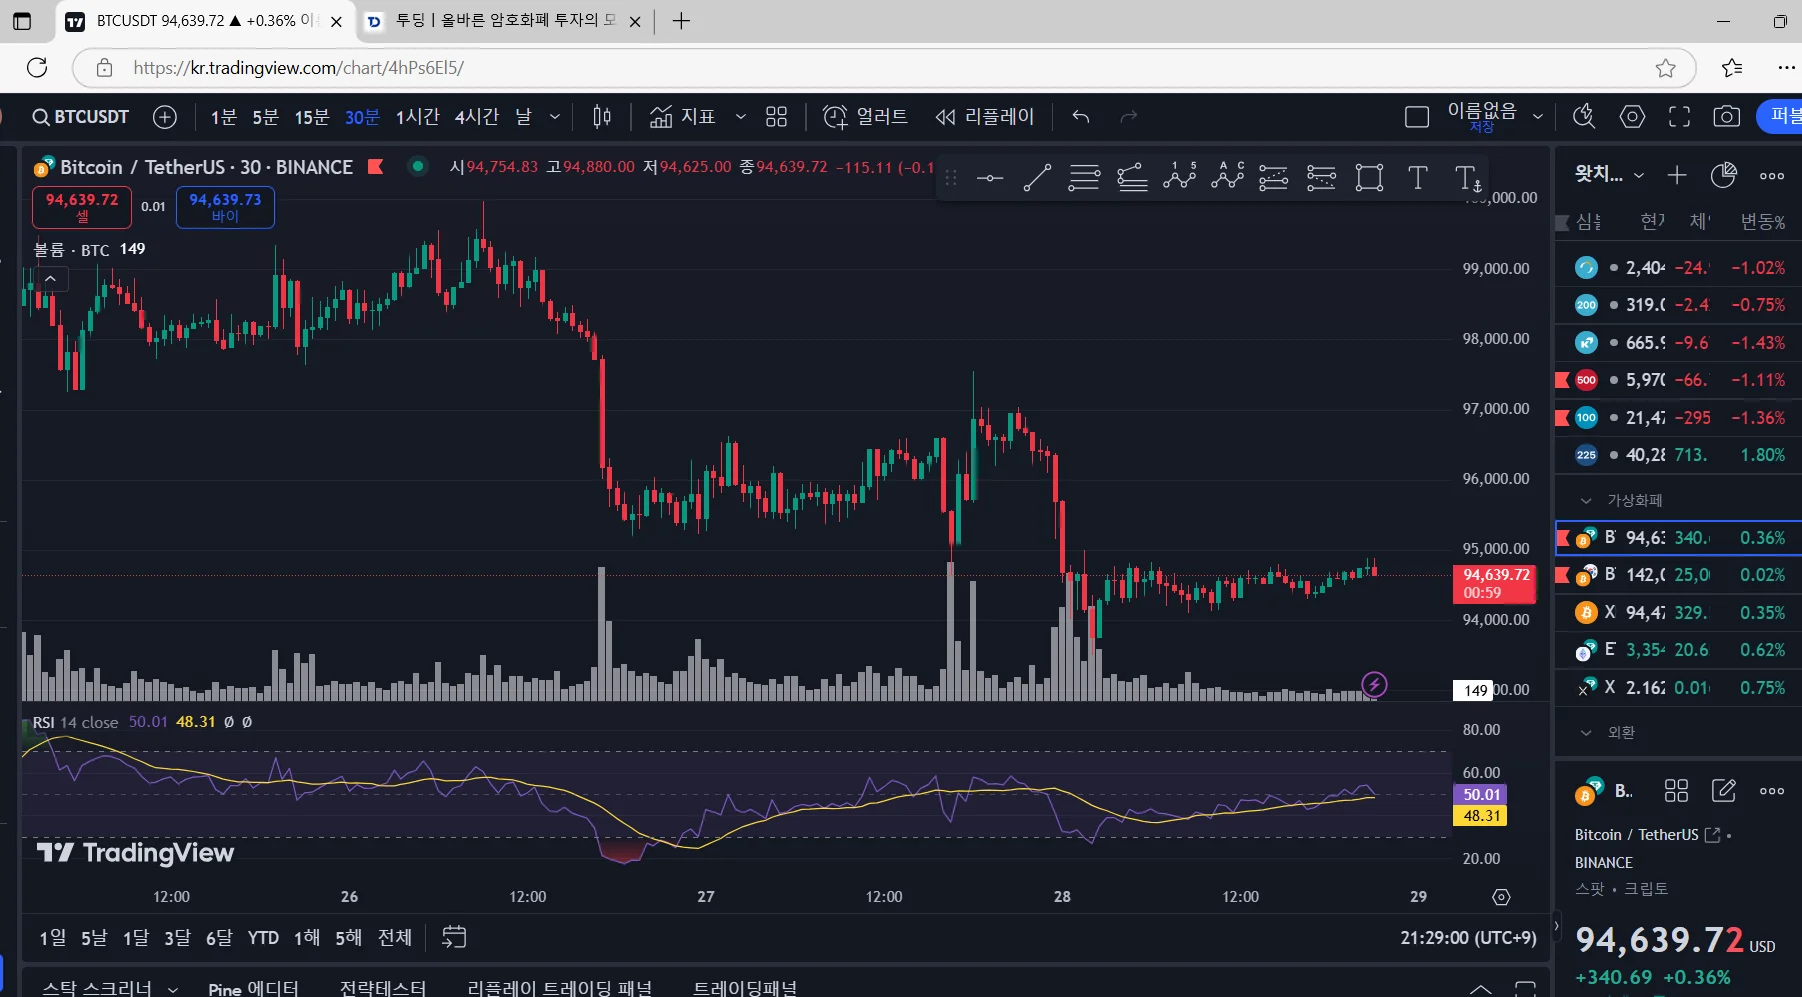Open the indicator templates grid icon
The height and width of the screenshot is (997, 1802).
coord(776,117)
